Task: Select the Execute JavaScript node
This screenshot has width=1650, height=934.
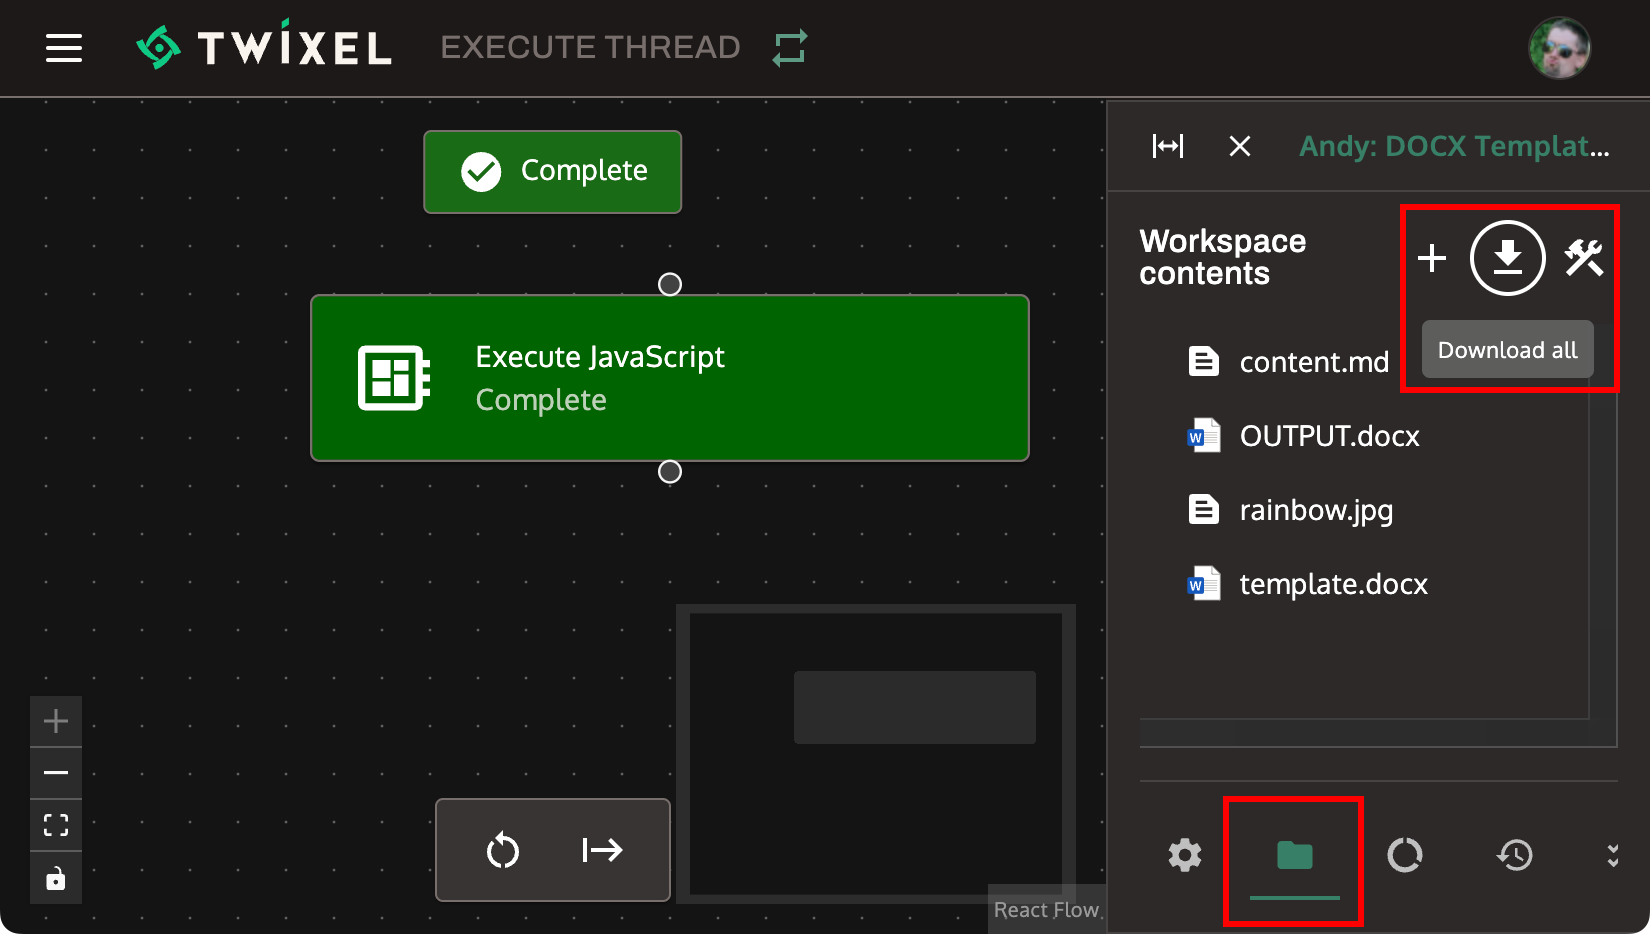Action: pyautogui.click(x=670, y=378)
